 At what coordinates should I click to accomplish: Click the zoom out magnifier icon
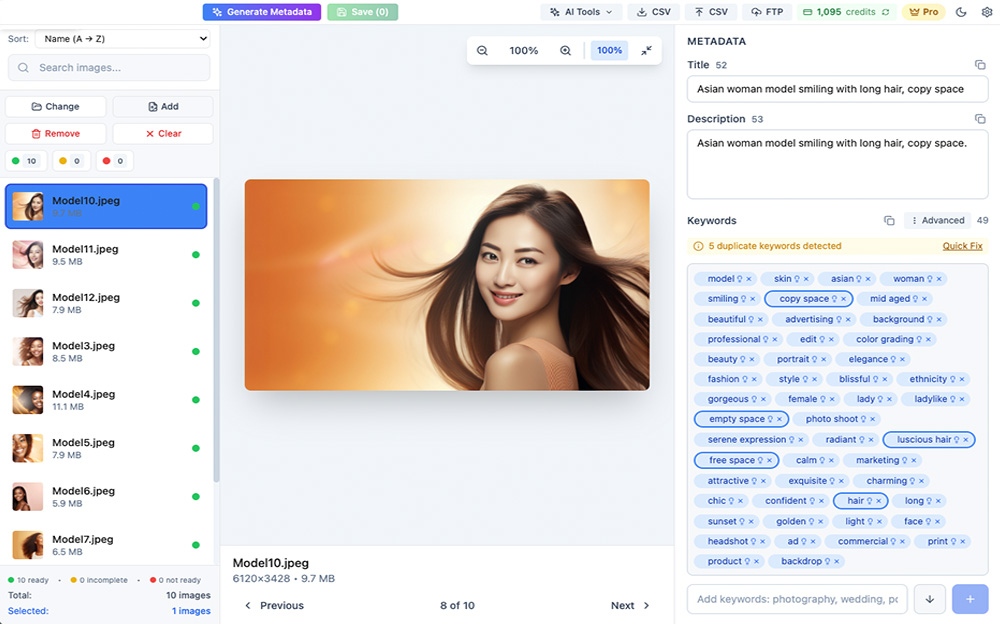(482, 50)
